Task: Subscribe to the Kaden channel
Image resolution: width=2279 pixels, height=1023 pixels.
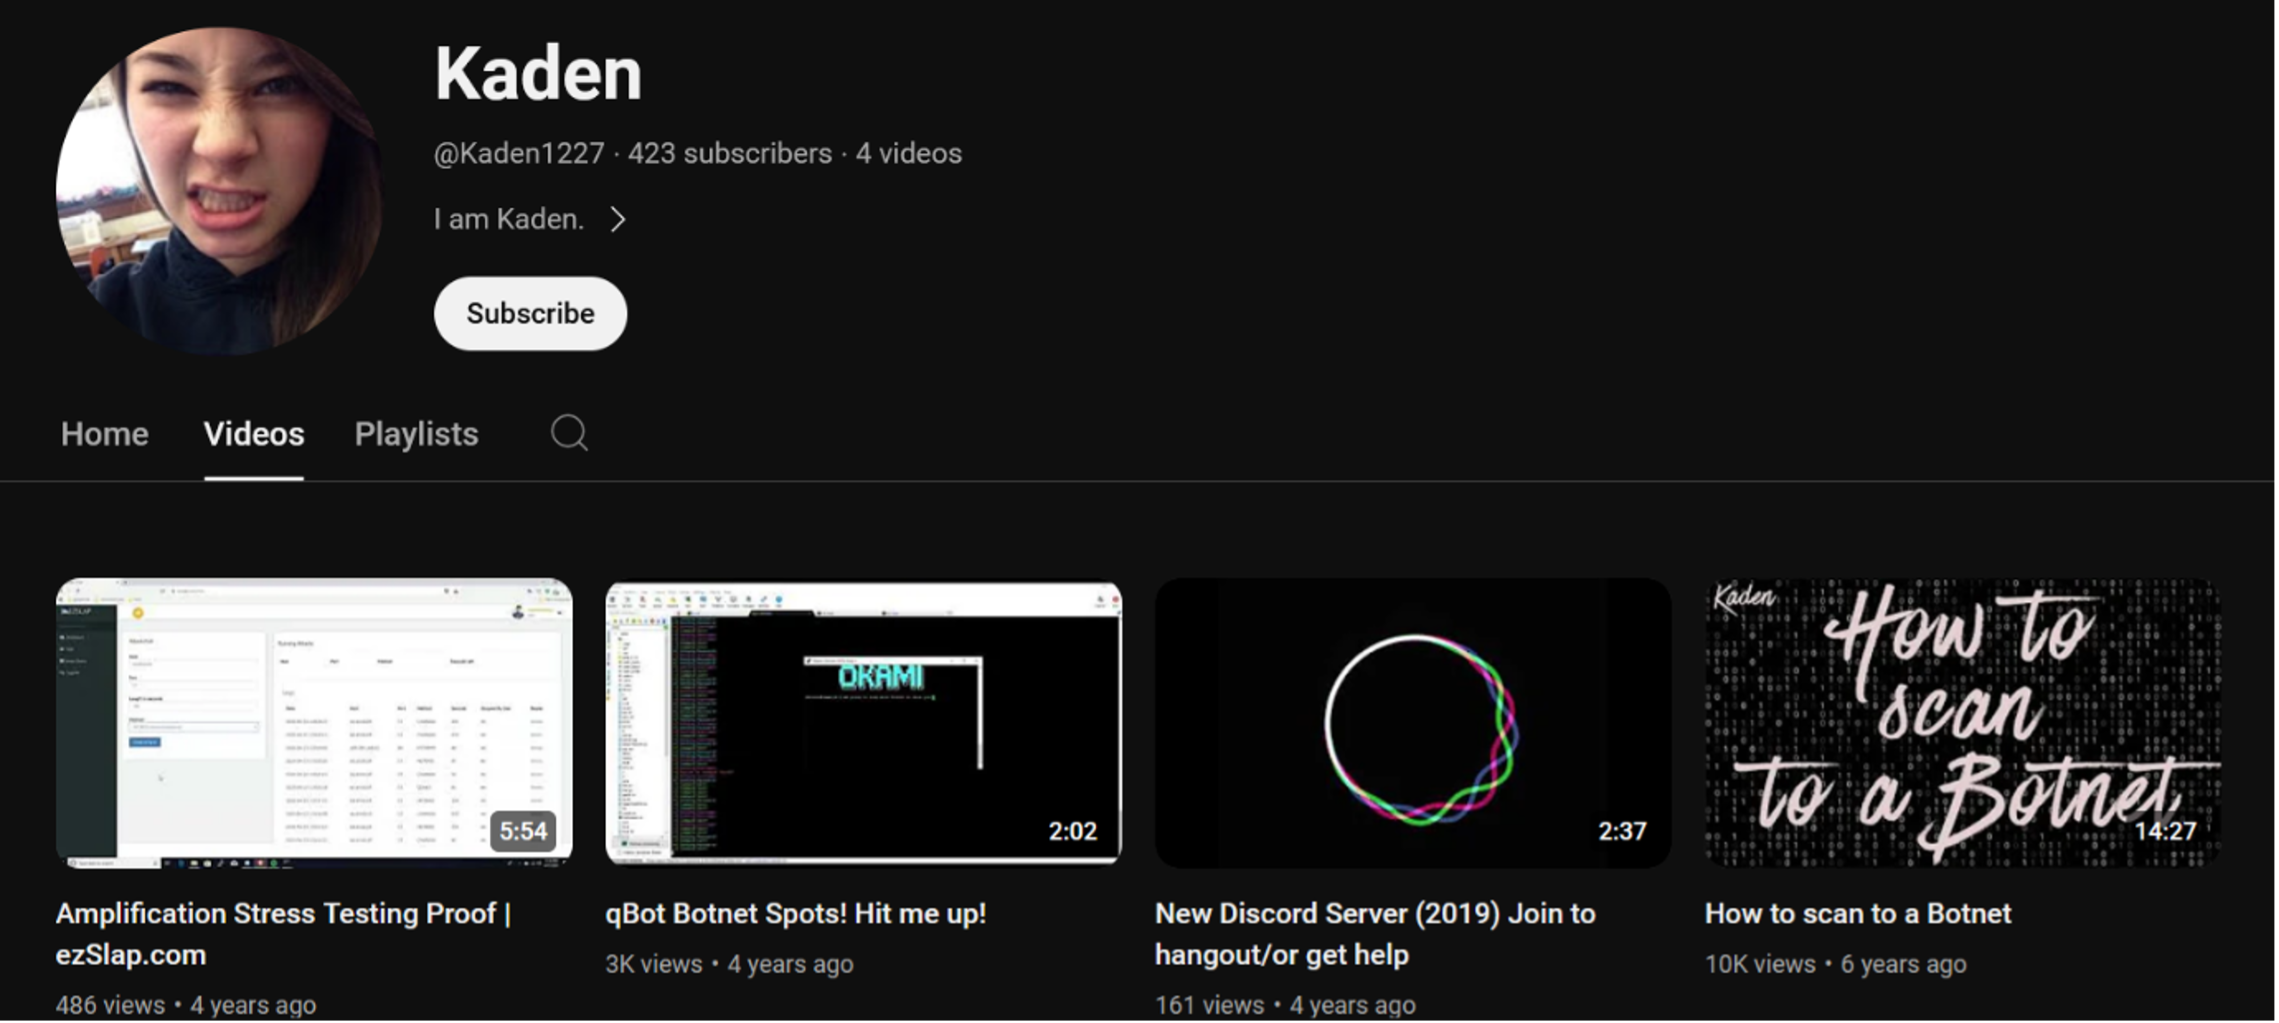Action: click(x=530, y=314)
